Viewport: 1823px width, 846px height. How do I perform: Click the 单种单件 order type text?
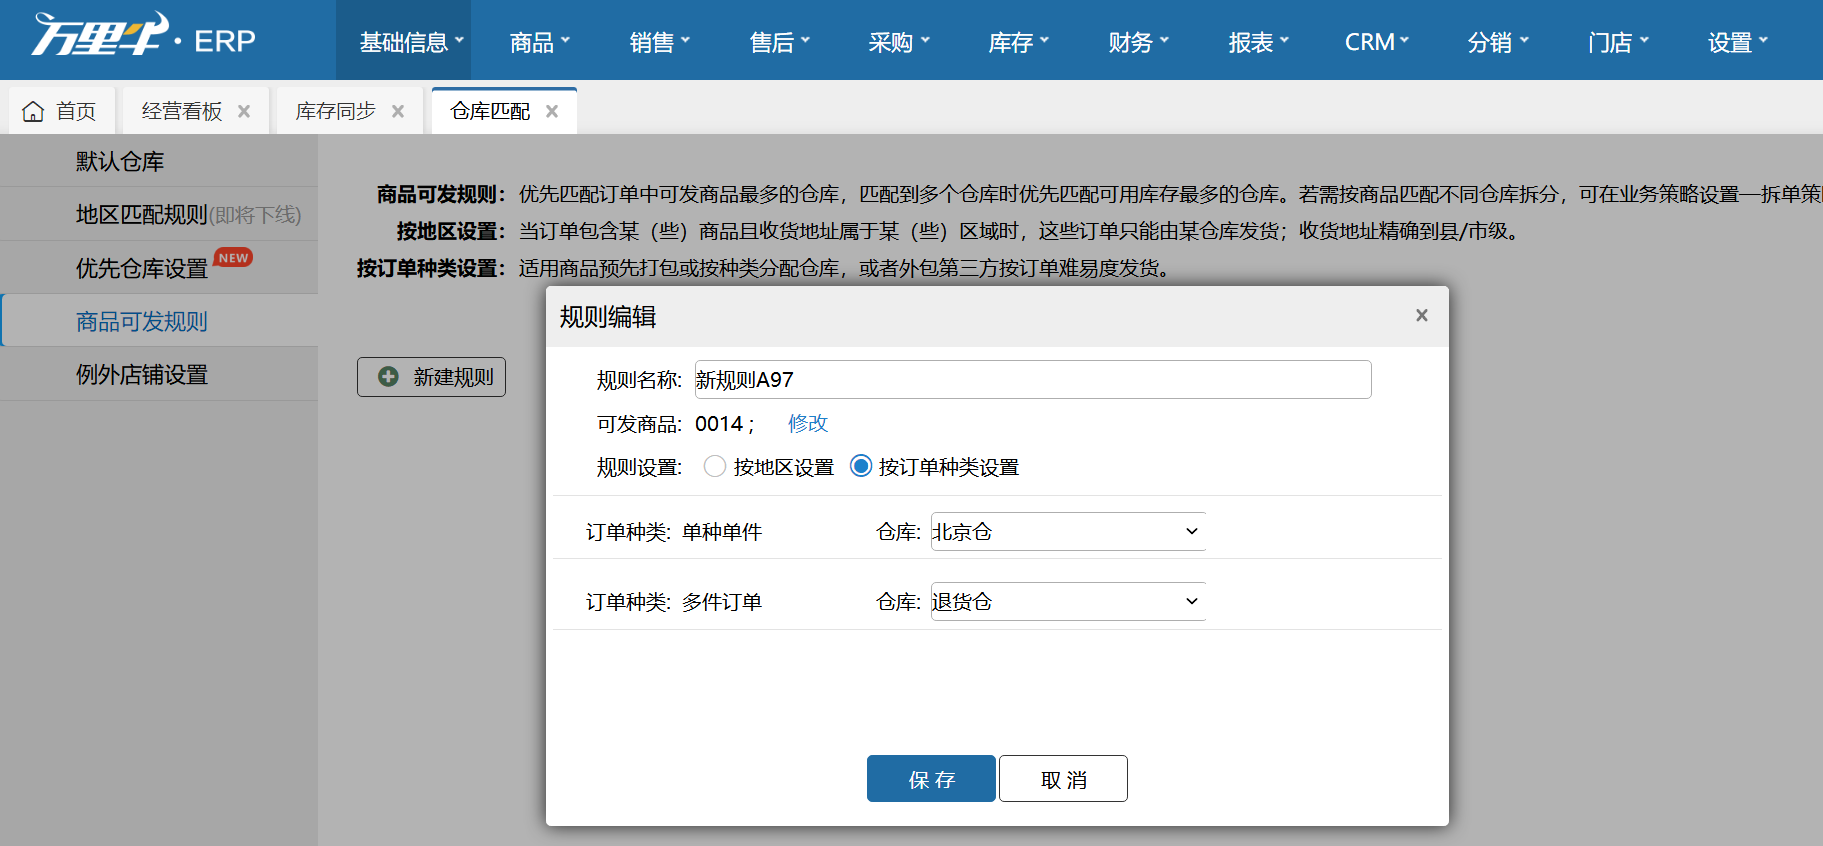click(x=722, y=532)
